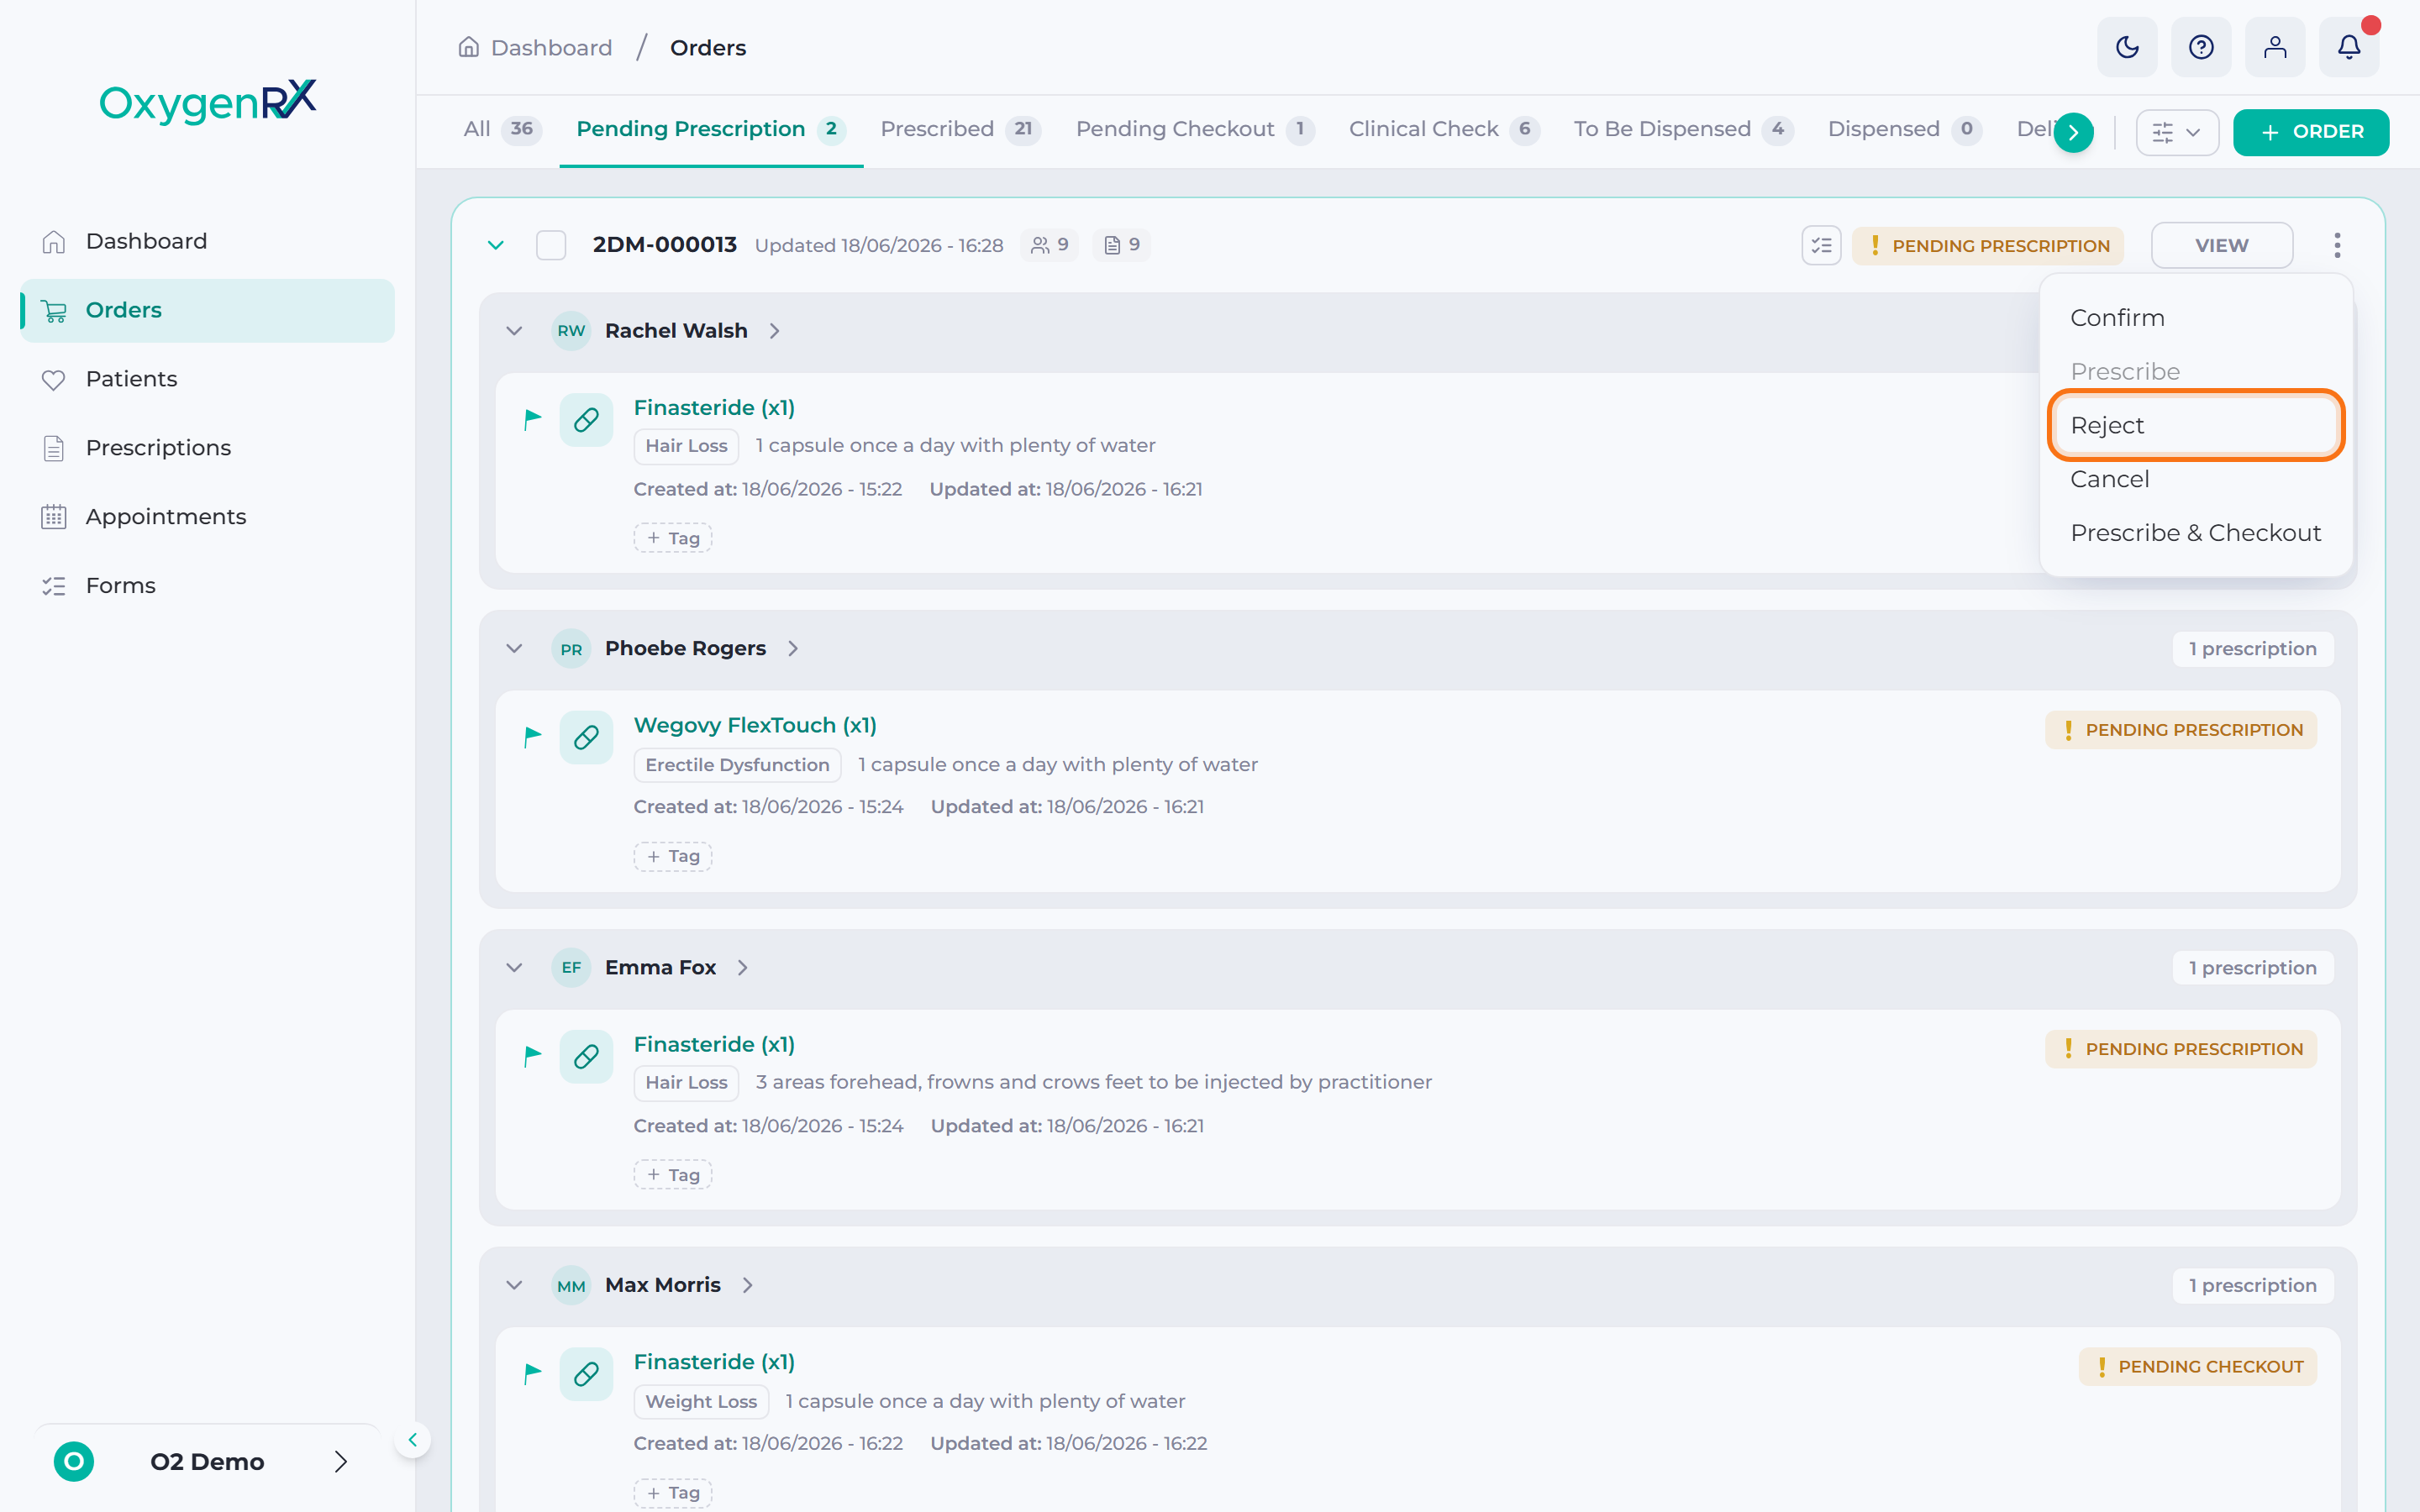Collapse order 2DM-000013 with chevron

coord(495,245)
